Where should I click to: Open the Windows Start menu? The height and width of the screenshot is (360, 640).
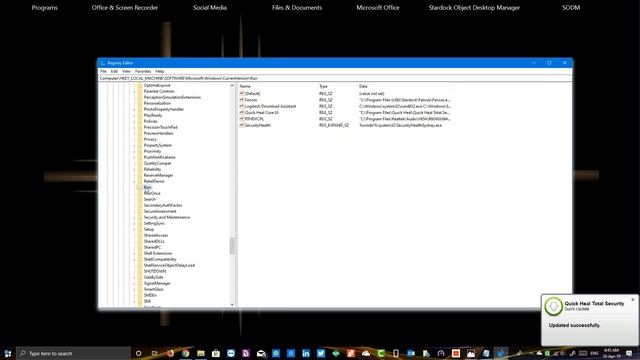[7, 353]
